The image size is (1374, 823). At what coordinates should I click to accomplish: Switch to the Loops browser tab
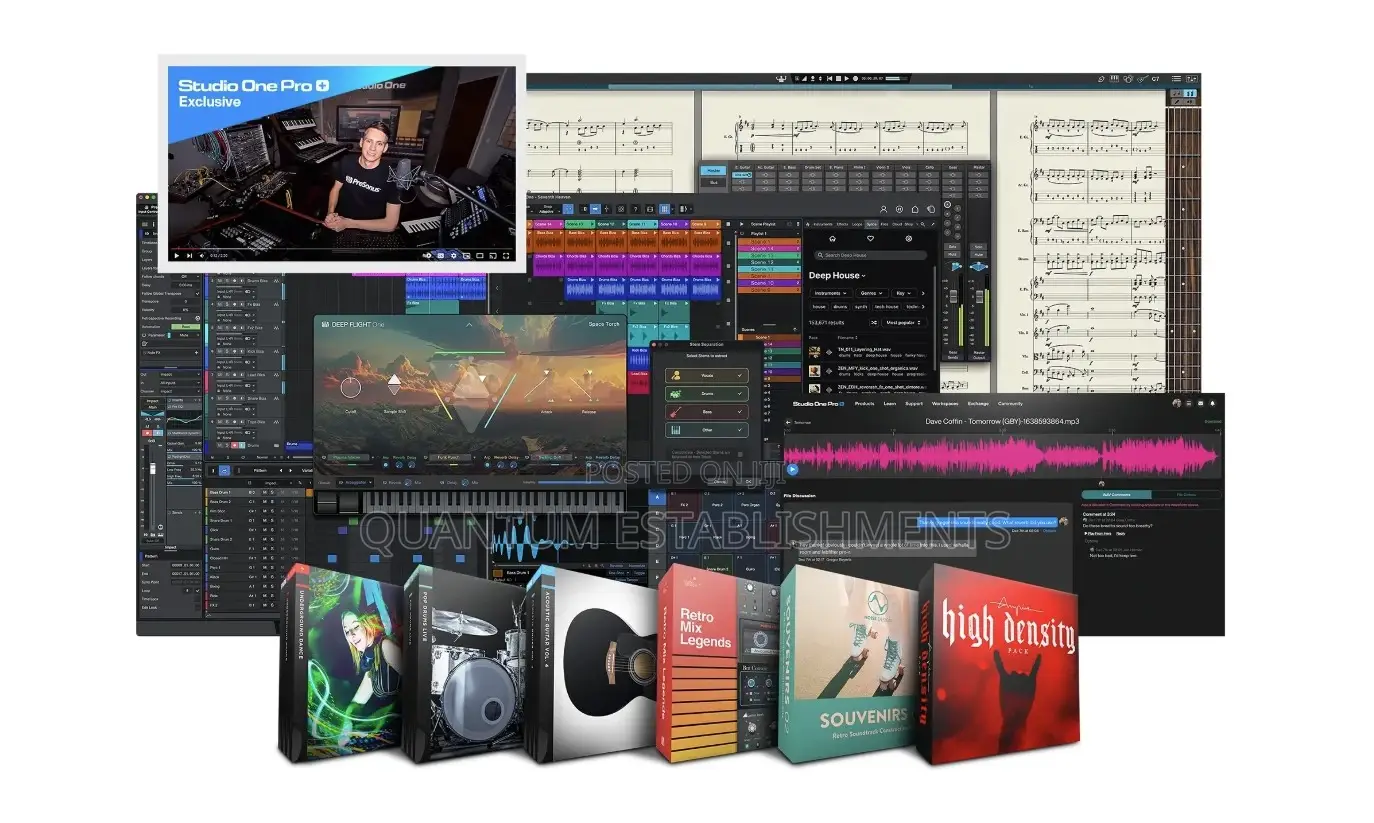tap(857, 224)
